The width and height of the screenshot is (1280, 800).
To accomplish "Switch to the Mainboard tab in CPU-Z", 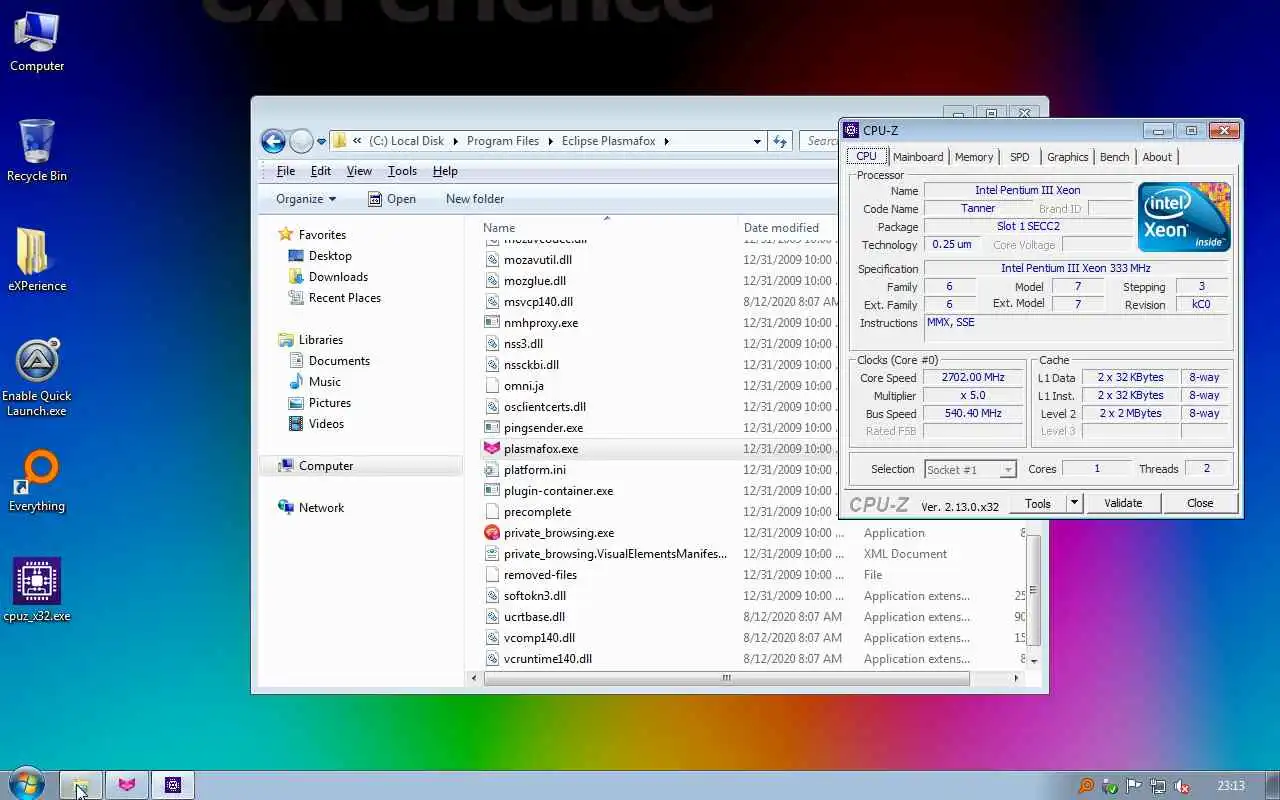I will coord(918,157).
